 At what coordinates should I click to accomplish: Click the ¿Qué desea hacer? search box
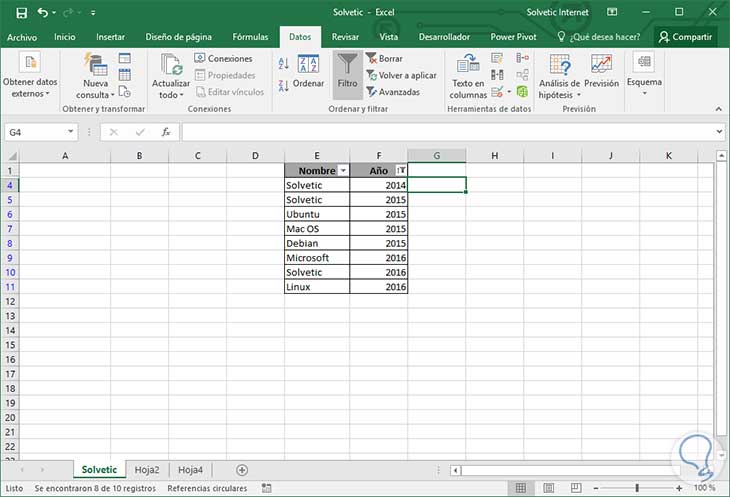point(599,37)
